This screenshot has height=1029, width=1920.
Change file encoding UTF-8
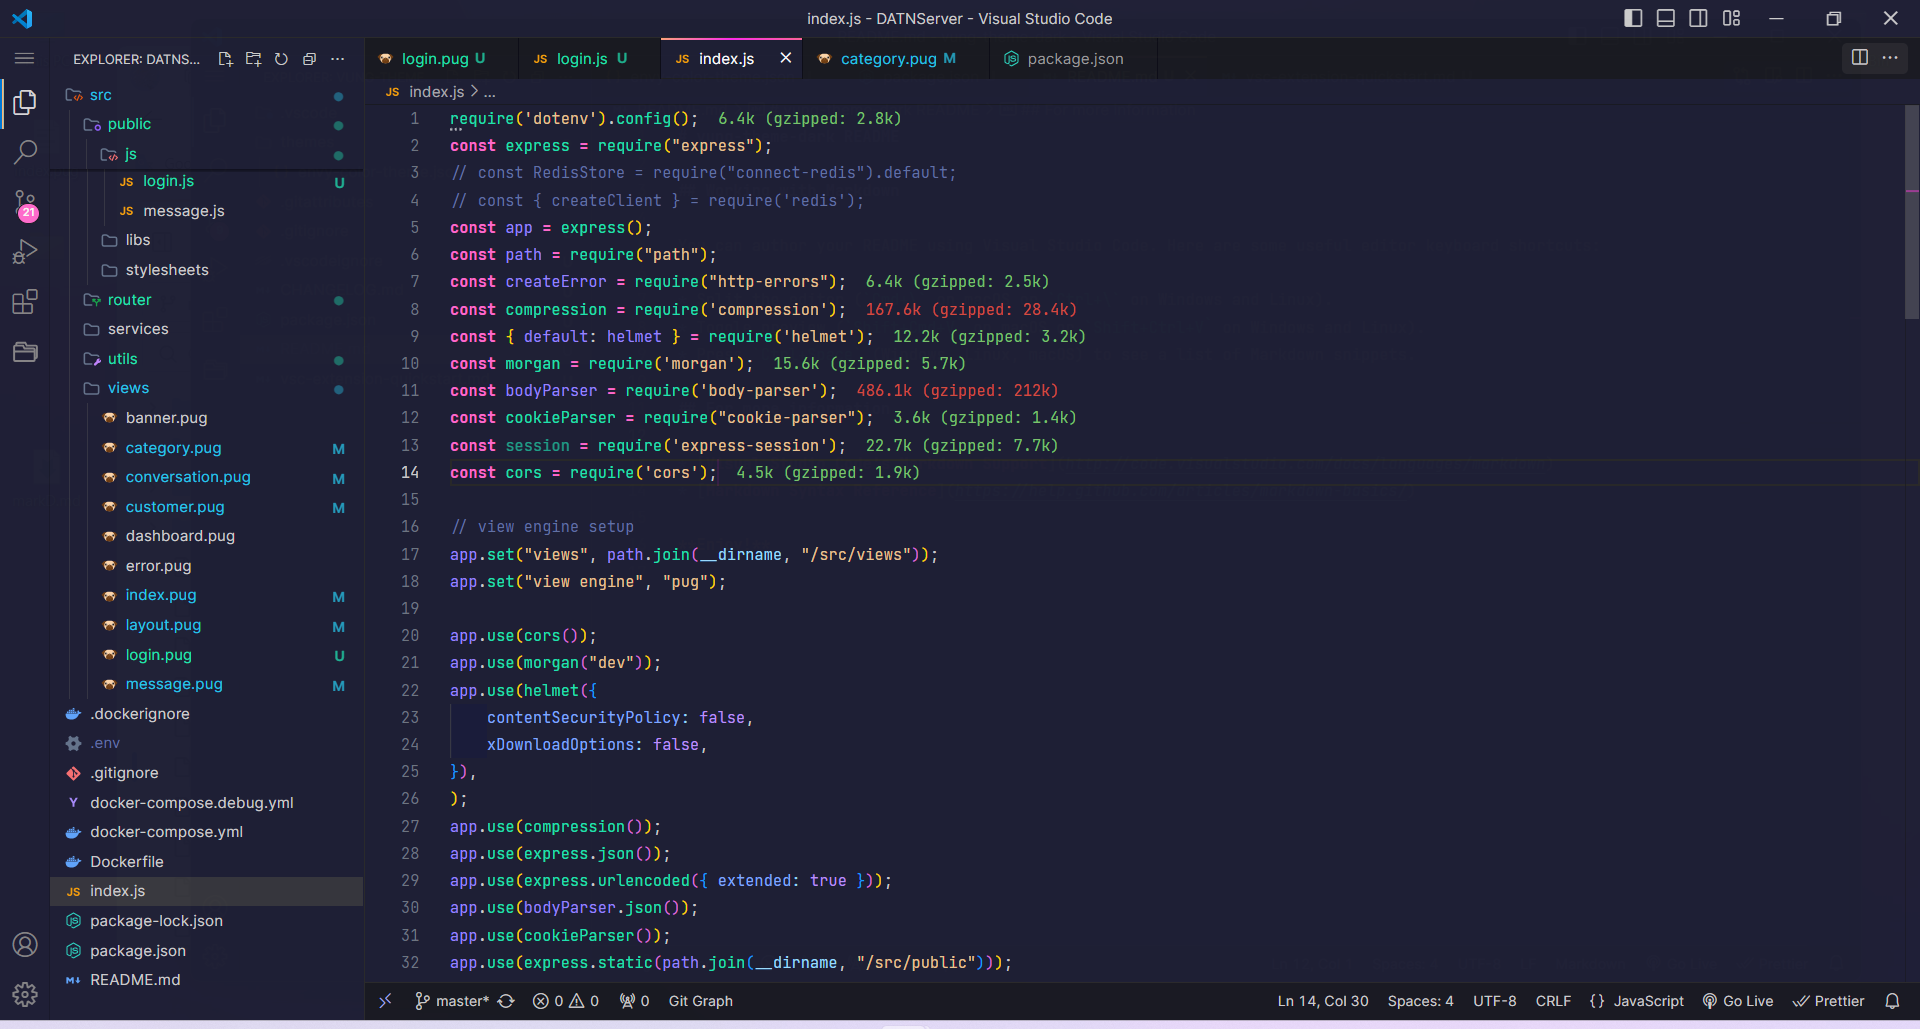[1494, 1001]
